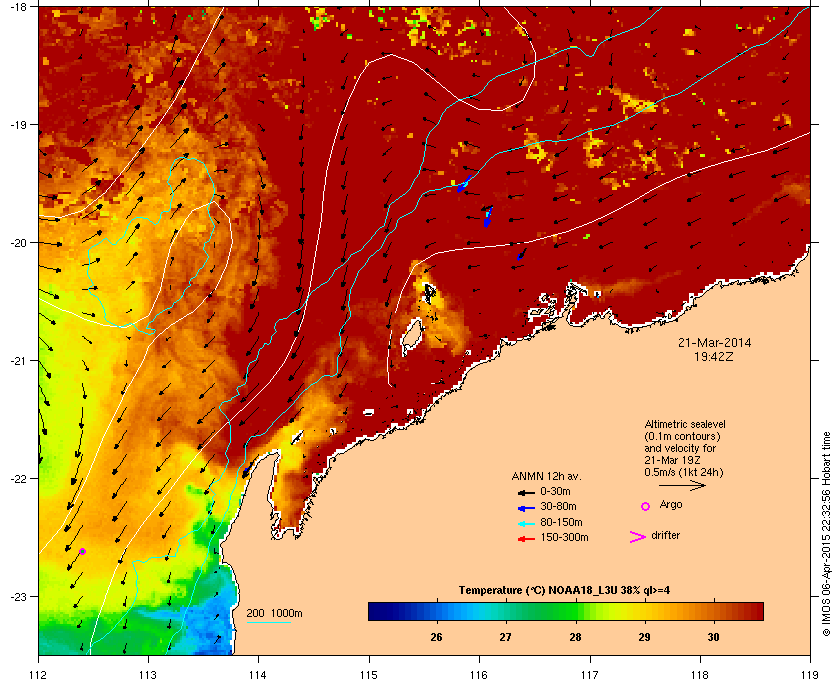Image resolution: width=840 pixels, height=680 pixels.
Task: Click the magenta Argo circle legend symbol
Action: coord(646,506)
